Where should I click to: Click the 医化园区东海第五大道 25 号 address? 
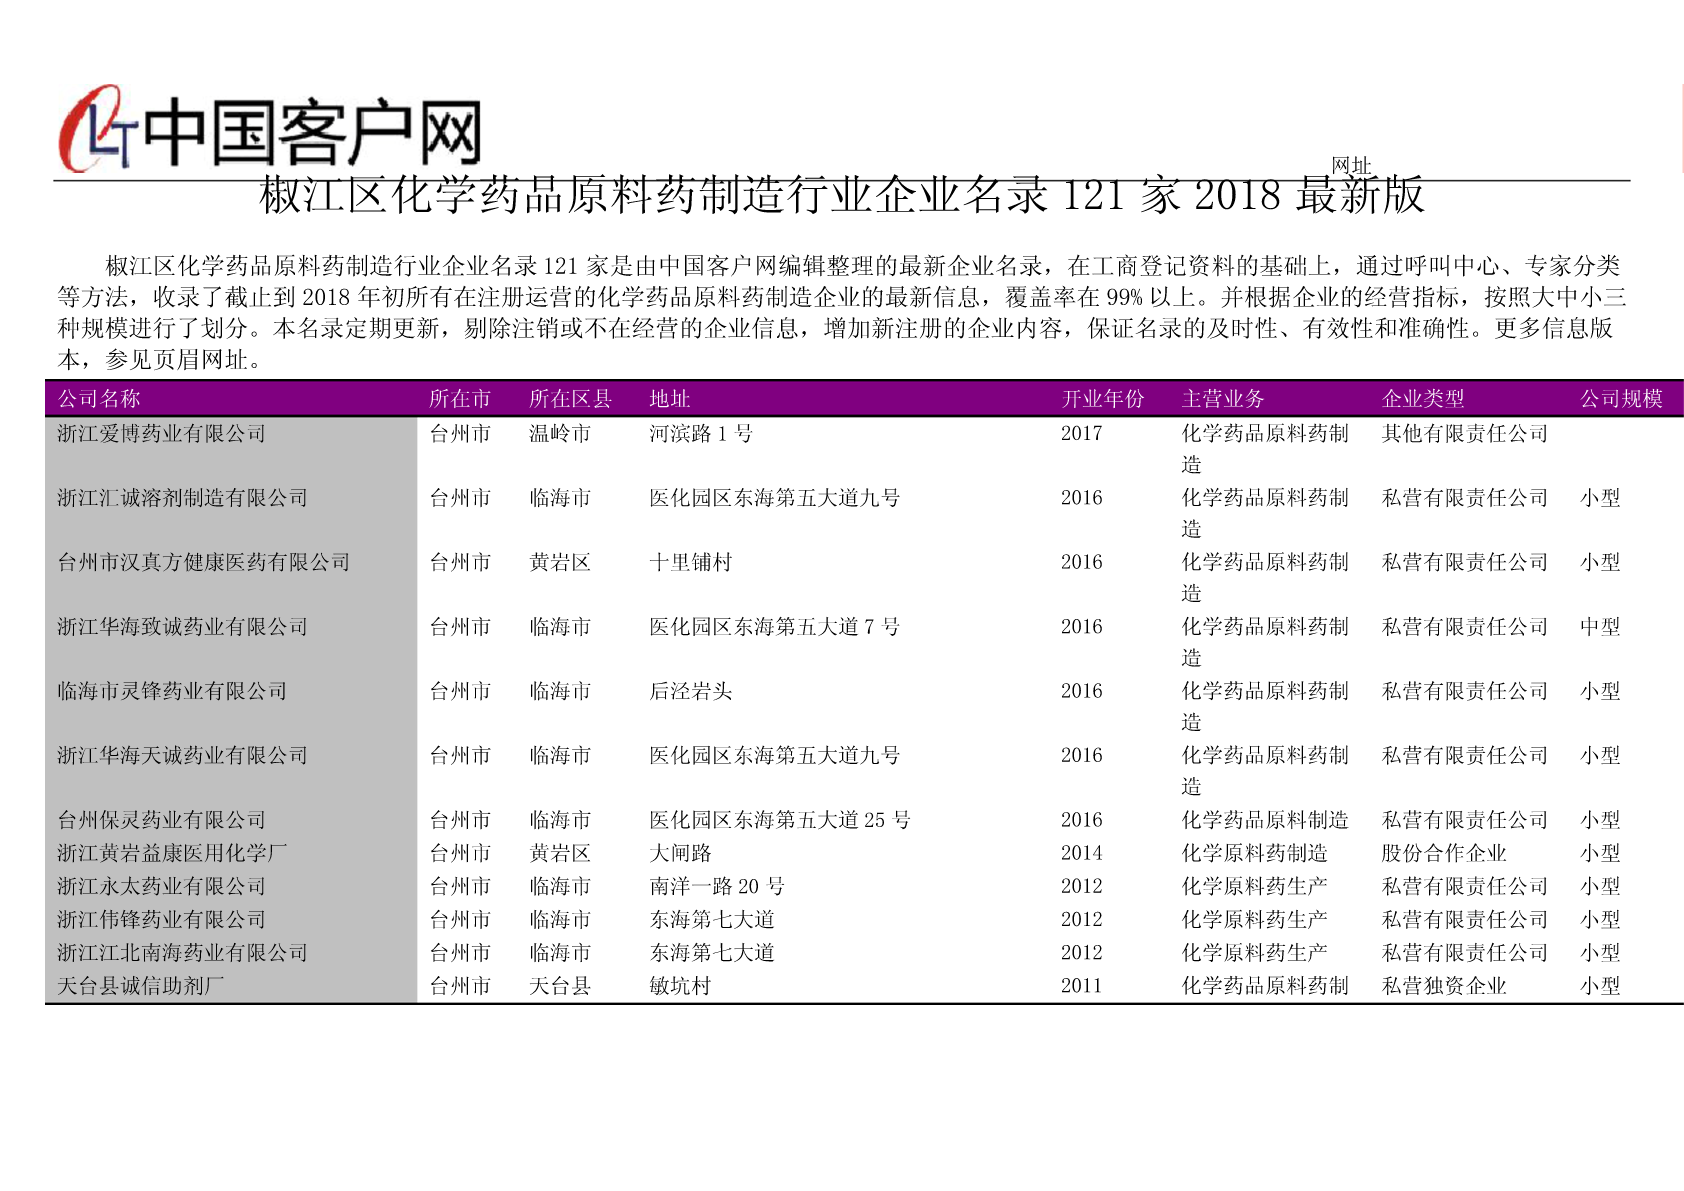(x=780, y=820)
